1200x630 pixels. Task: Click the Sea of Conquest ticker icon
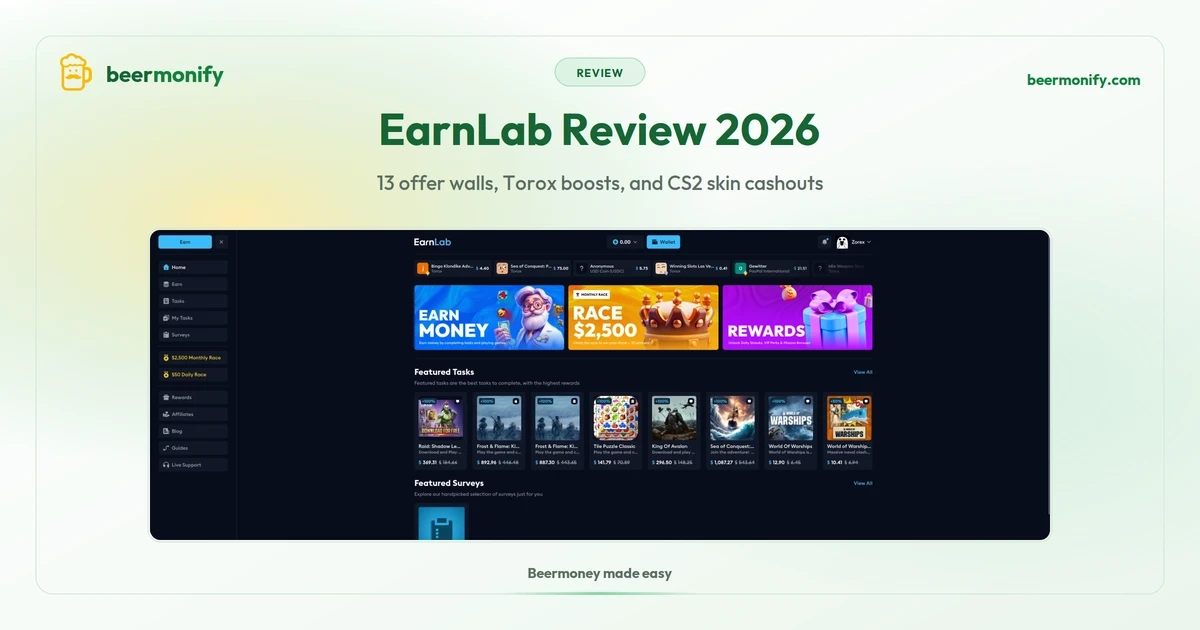pos(502,268)
